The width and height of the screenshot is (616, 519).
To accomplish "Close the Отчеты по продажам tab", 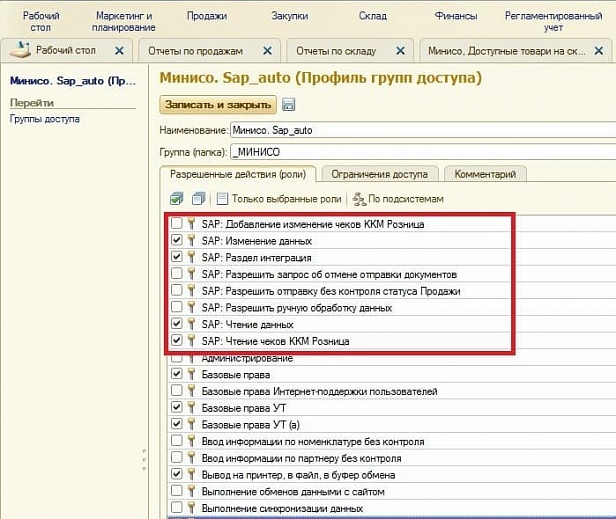I will 268,51.
